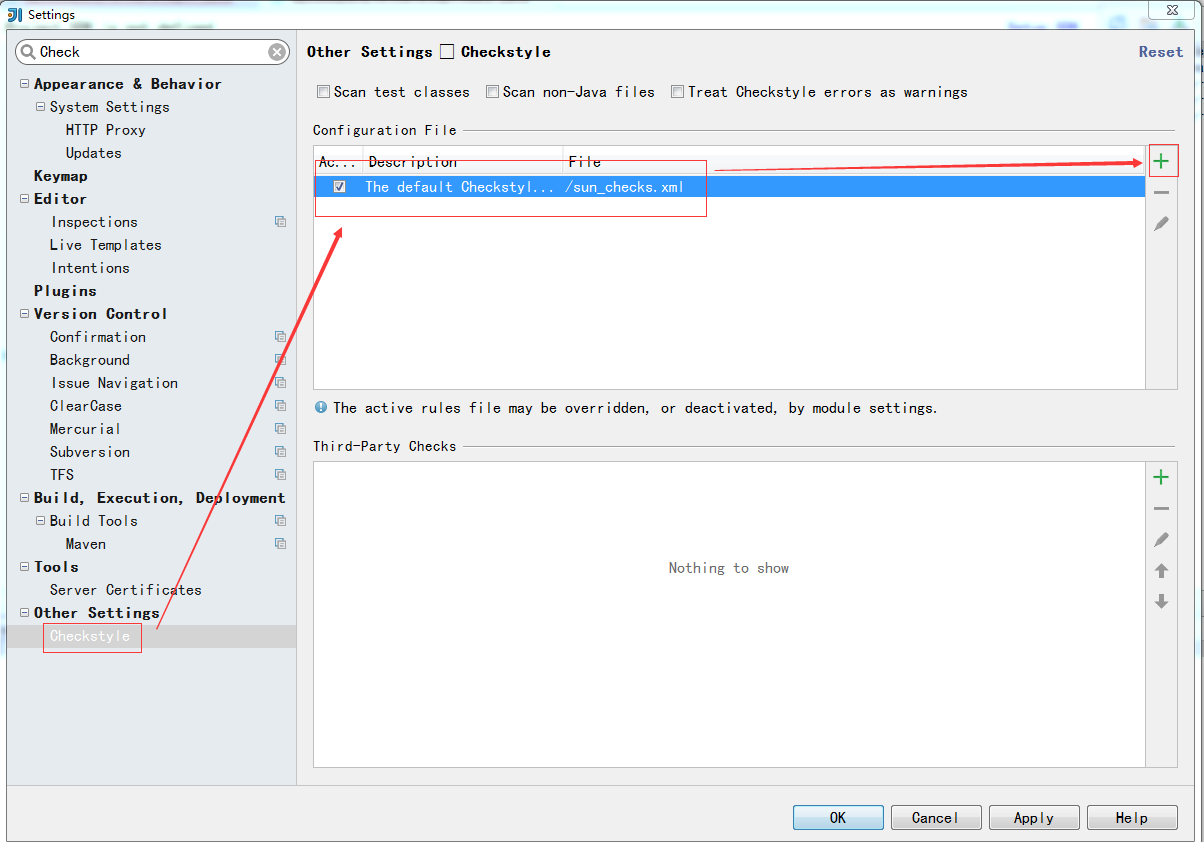Select Checkstyle in settings tree
This screenshot has height=842, width=1204.
[x=90, y=636]
